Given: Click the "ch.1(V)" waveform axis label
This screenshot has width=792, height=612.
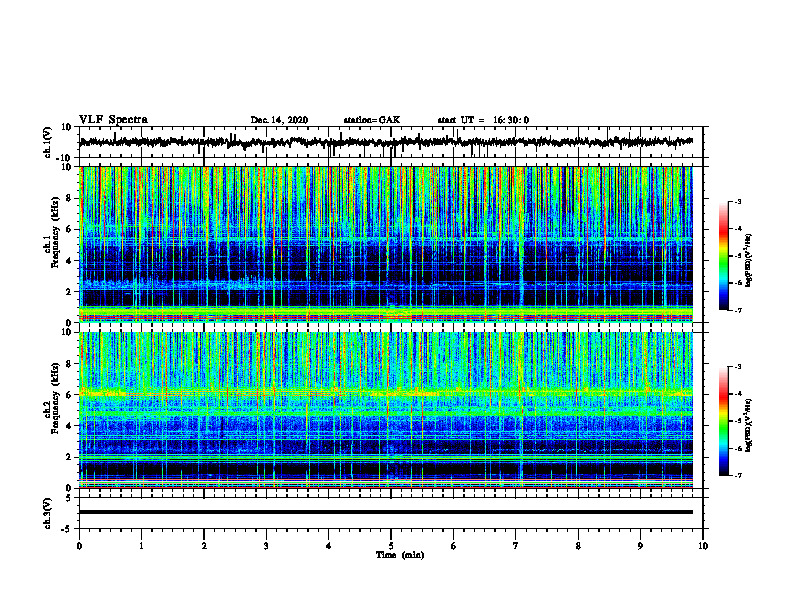Looking at the screenshot, I should tap(48, 142).
